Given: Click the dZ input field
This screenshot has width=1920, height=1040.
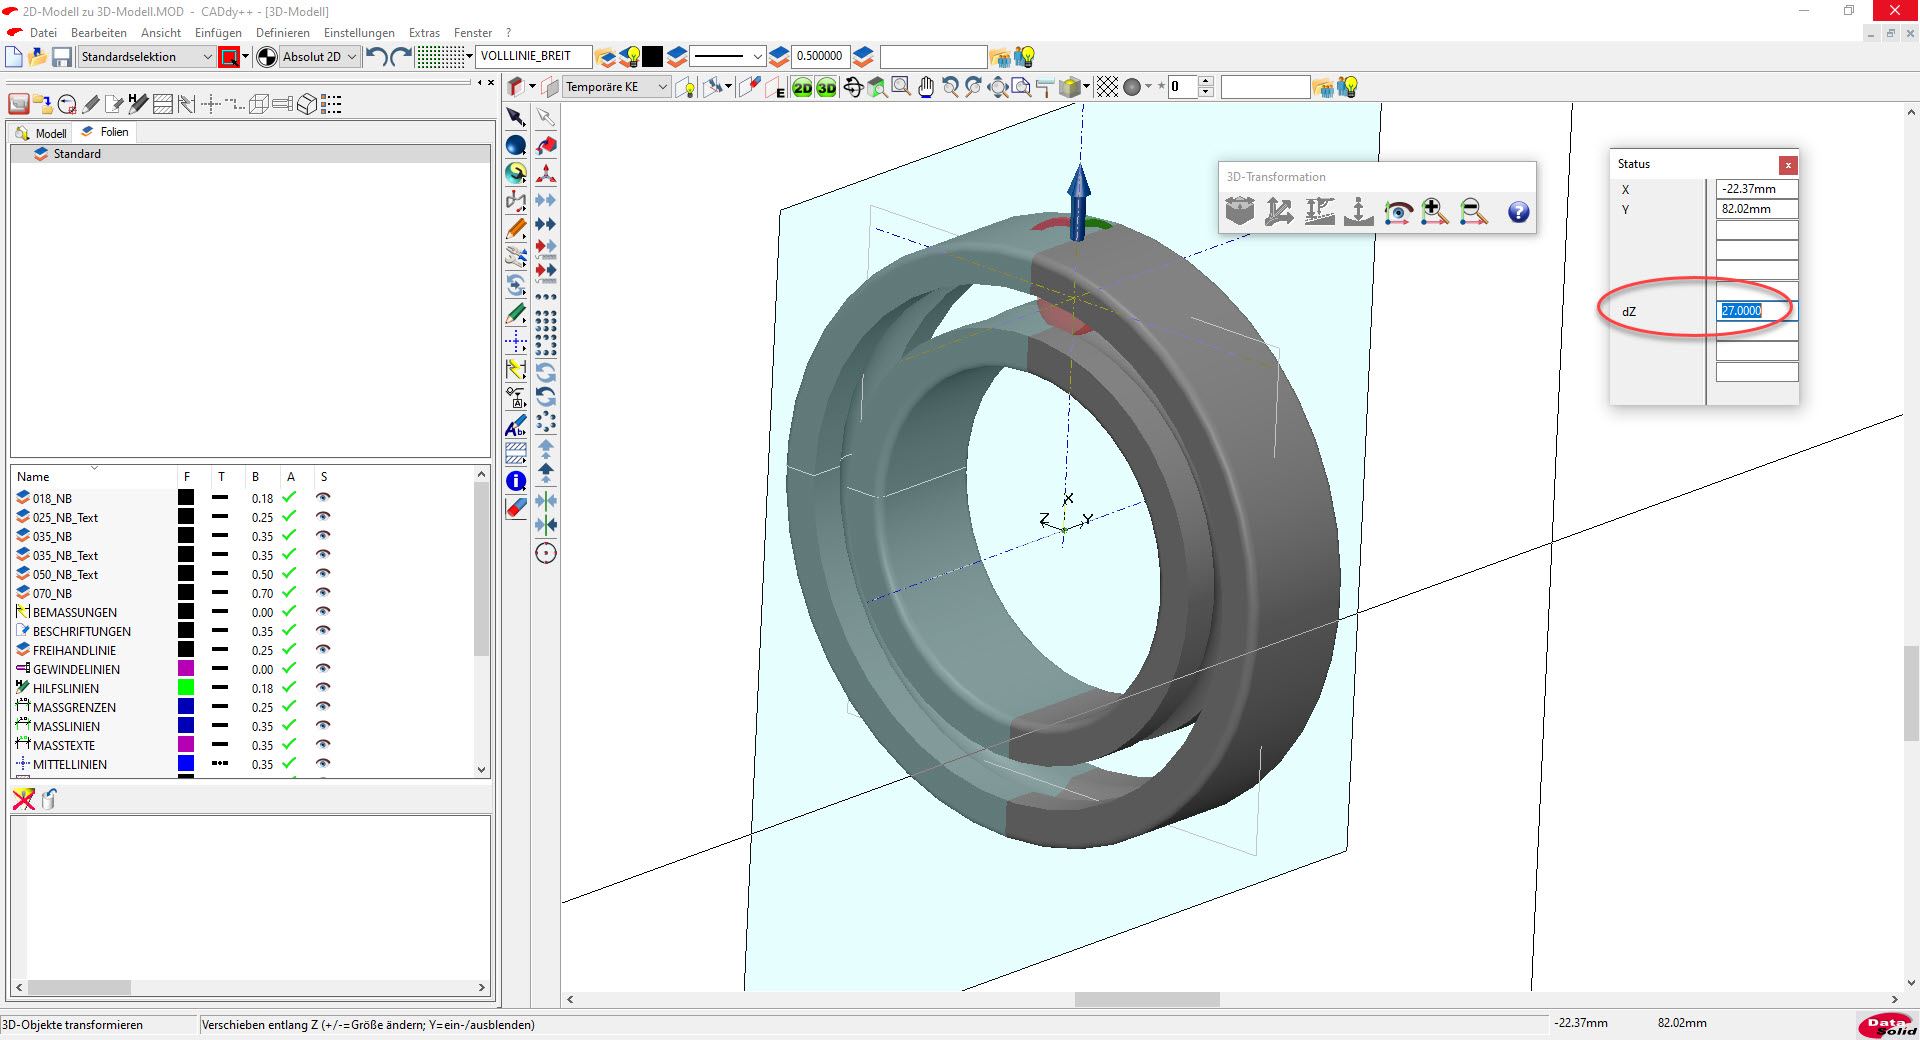Looking at the screenshot, I should point(1756,311).
